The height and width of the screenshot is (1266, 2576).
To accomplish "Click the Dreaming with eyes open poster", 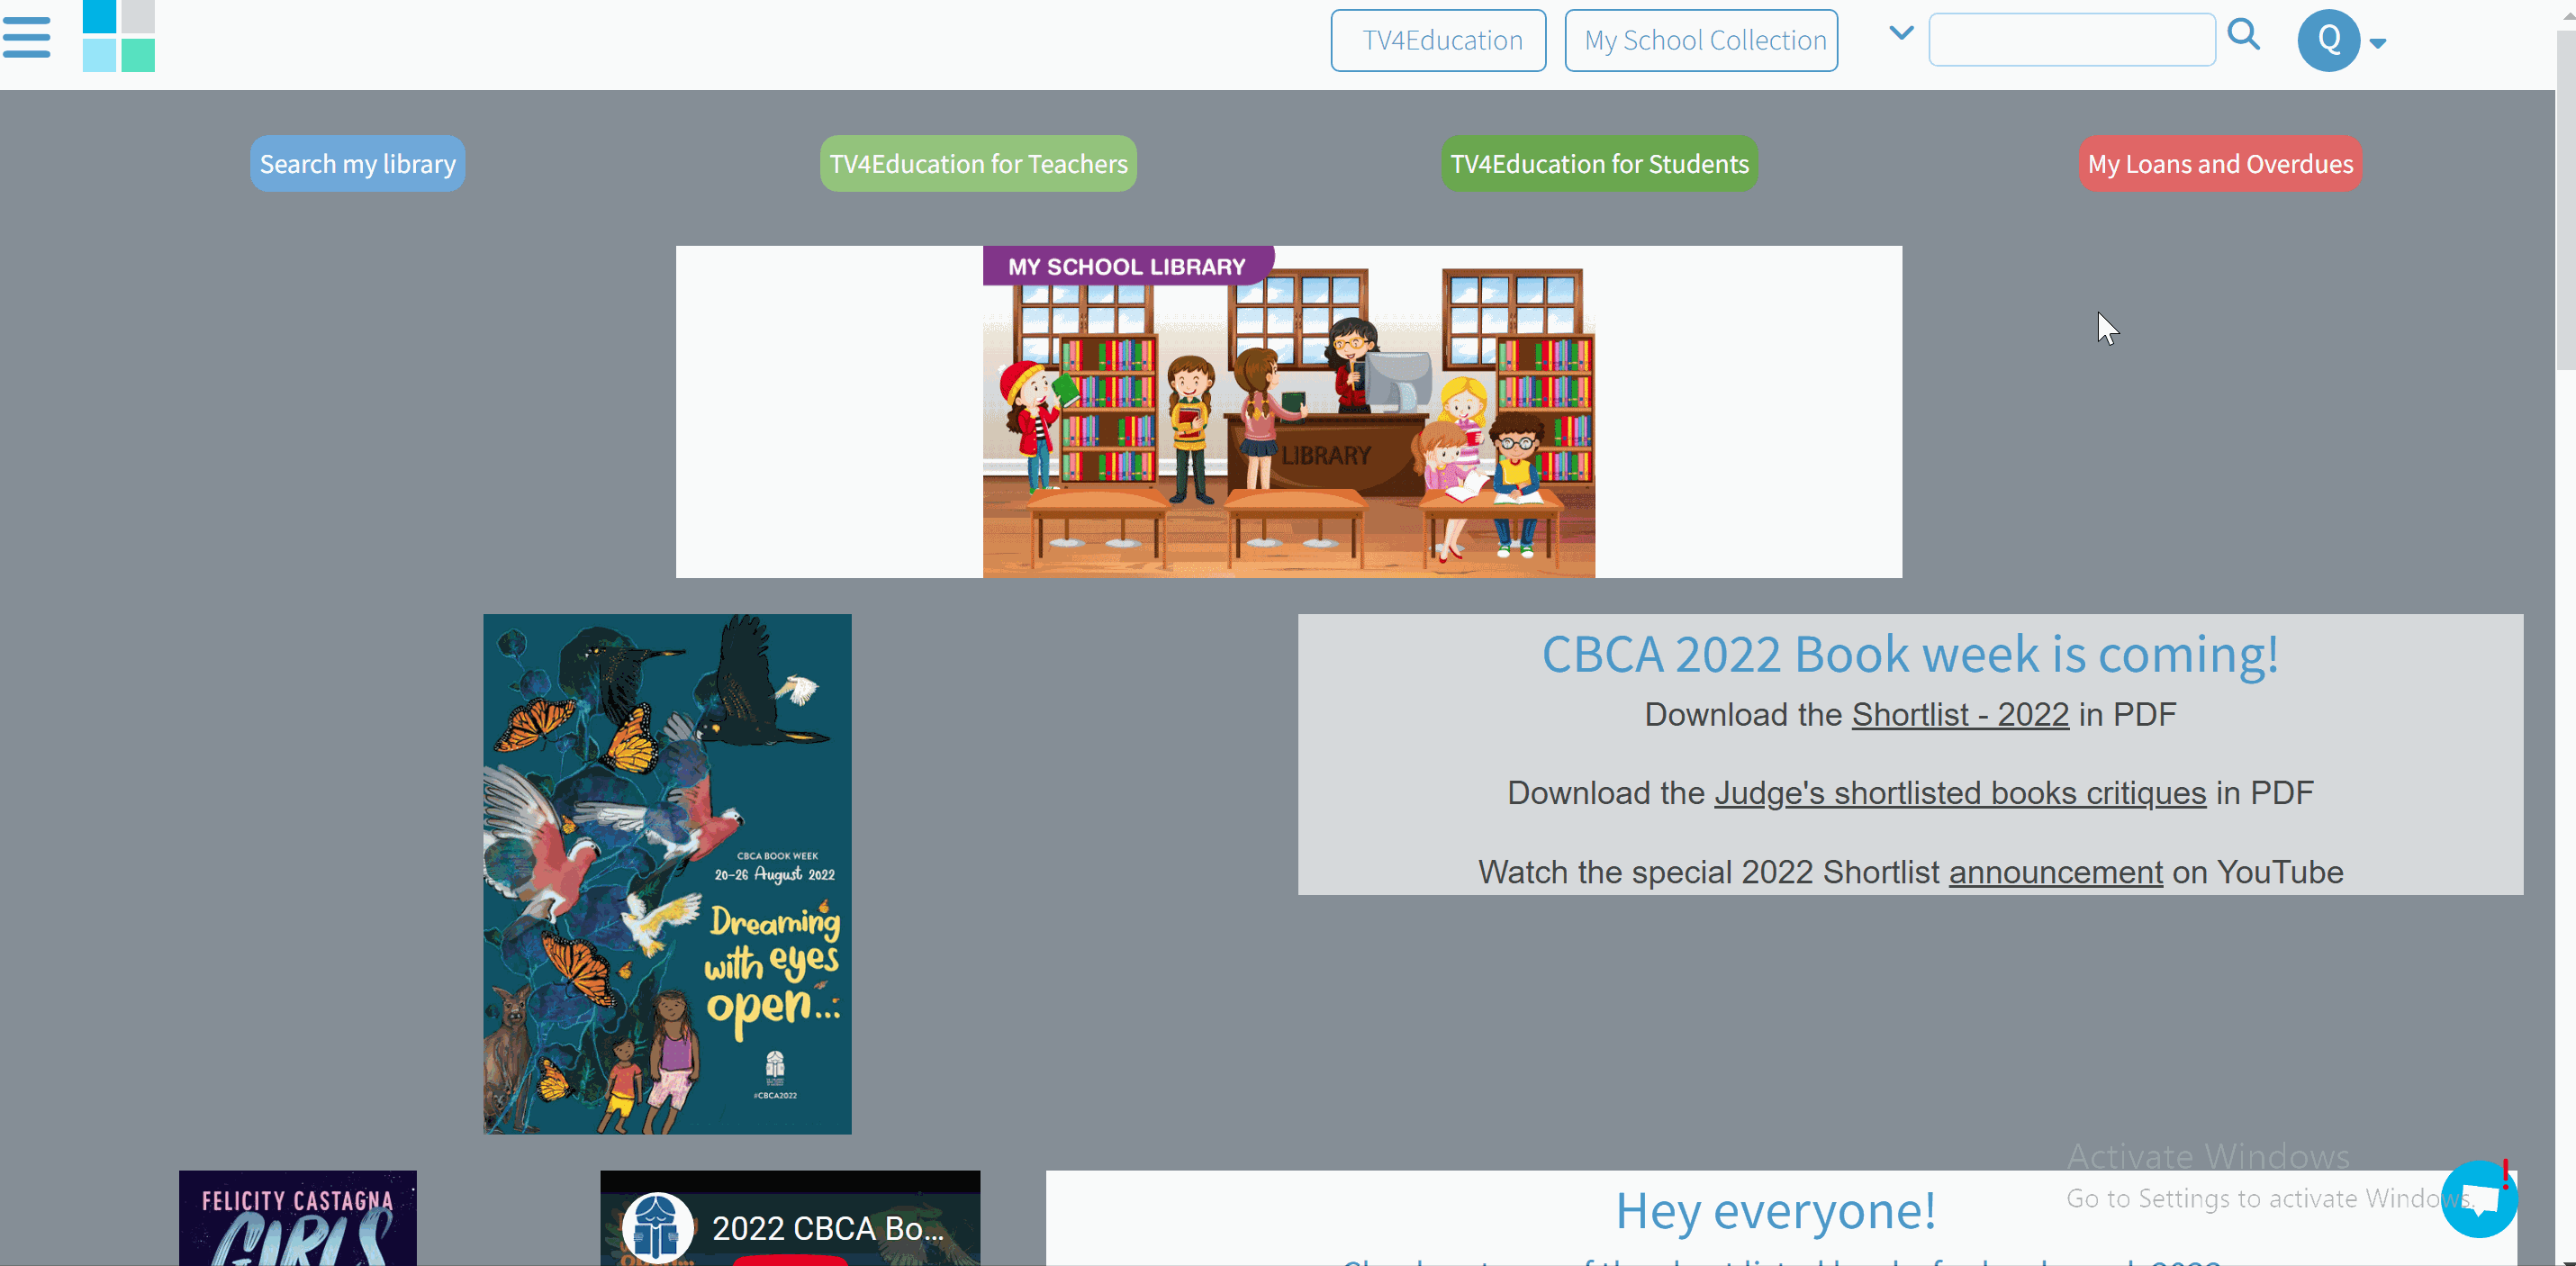I will 667,873.
